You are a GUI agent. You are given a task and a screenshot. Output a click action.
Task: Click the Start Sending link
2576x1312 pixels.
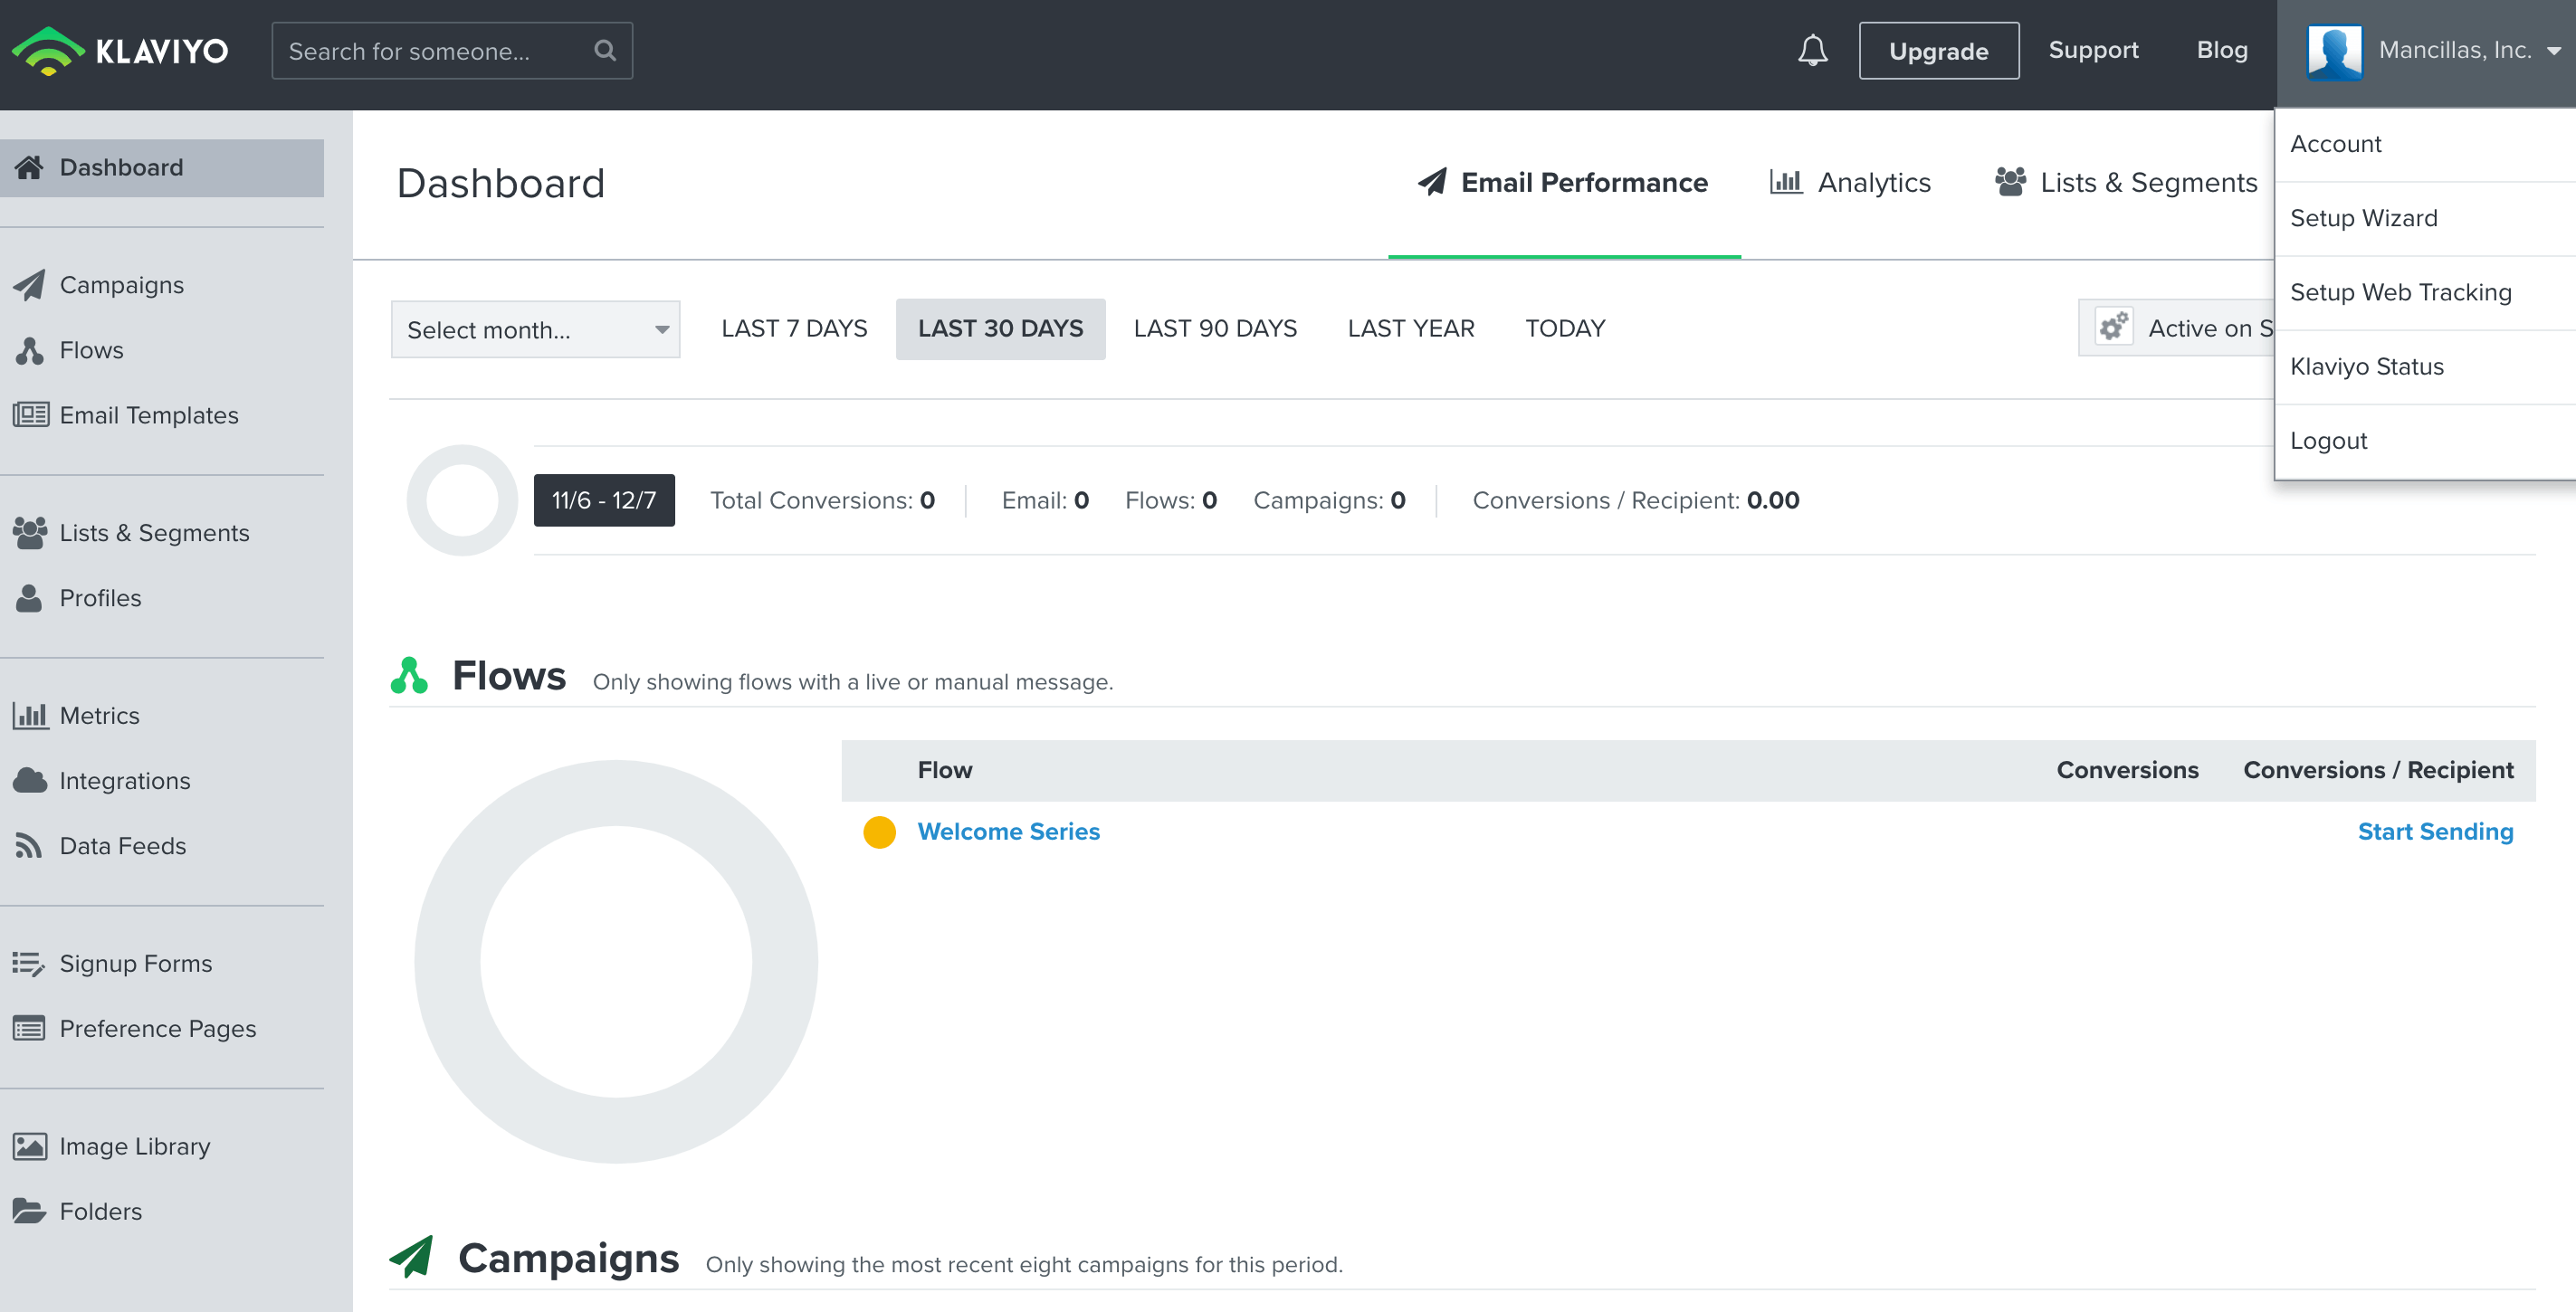pyautogui.click(x=2434, y=831)
